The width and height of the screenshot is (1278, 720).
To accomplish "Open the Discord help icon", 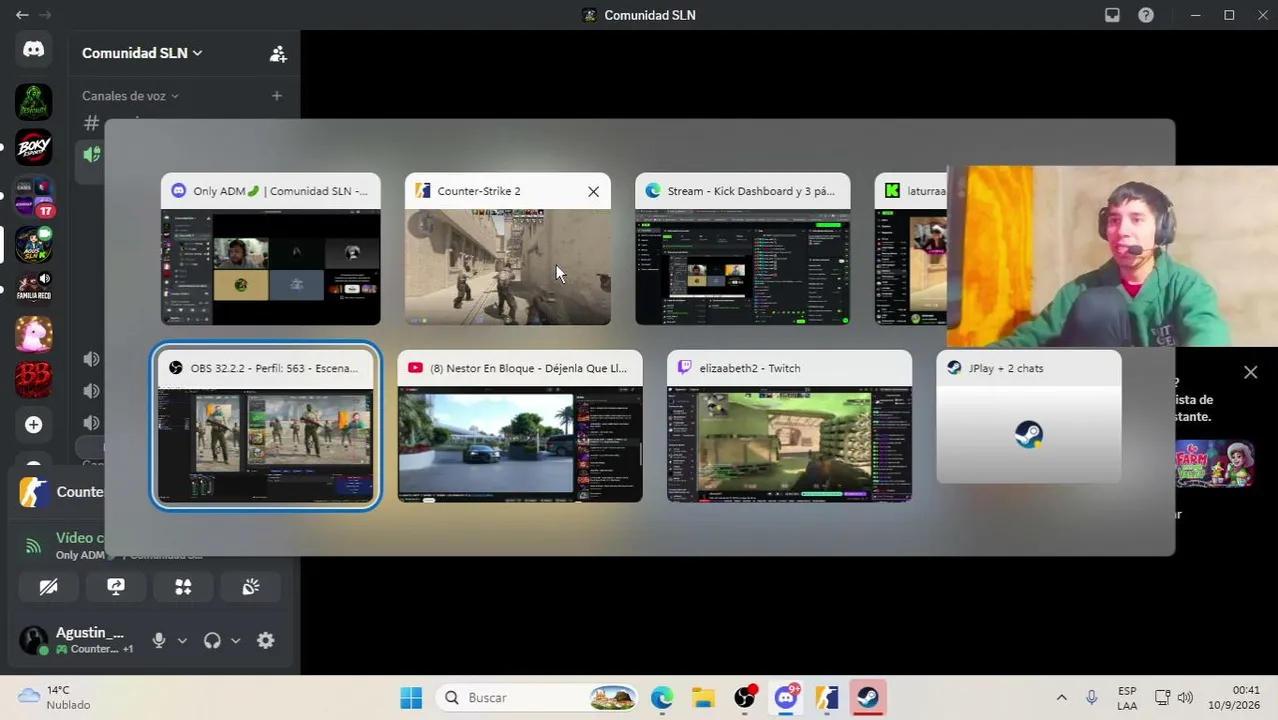I will click(1146, 15).
